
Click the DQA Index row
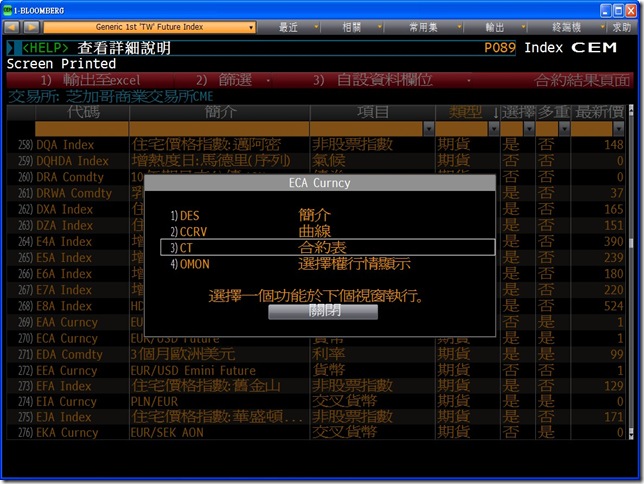click(x=316, y=145)
